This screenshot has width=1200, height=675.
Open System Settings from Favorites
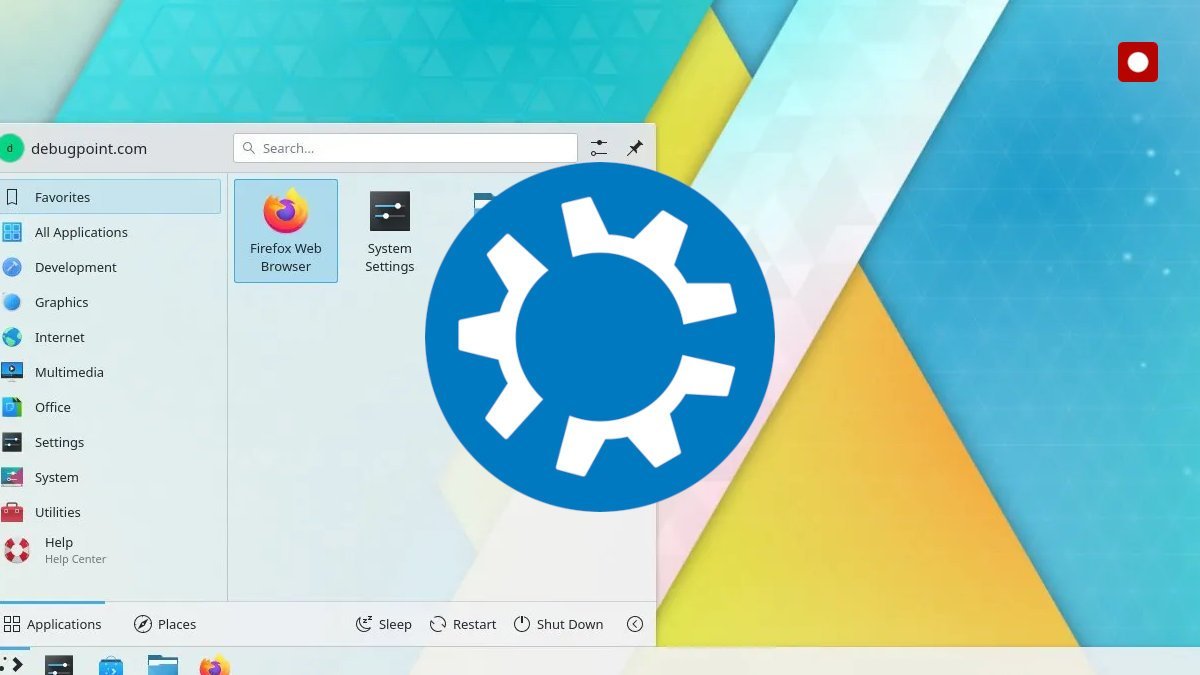(389, 230)
